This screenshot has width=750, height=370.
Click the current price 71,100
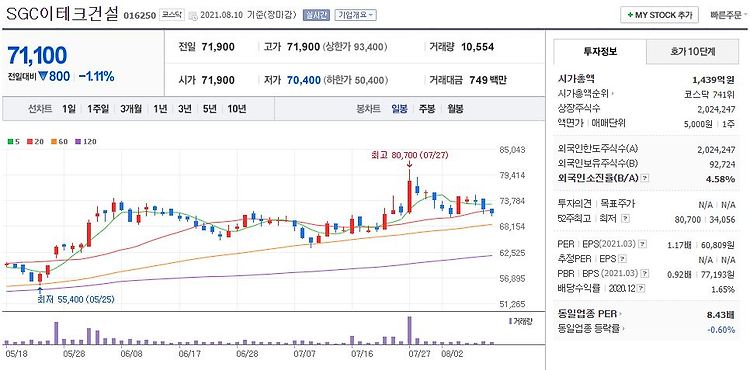coord(37,55)
